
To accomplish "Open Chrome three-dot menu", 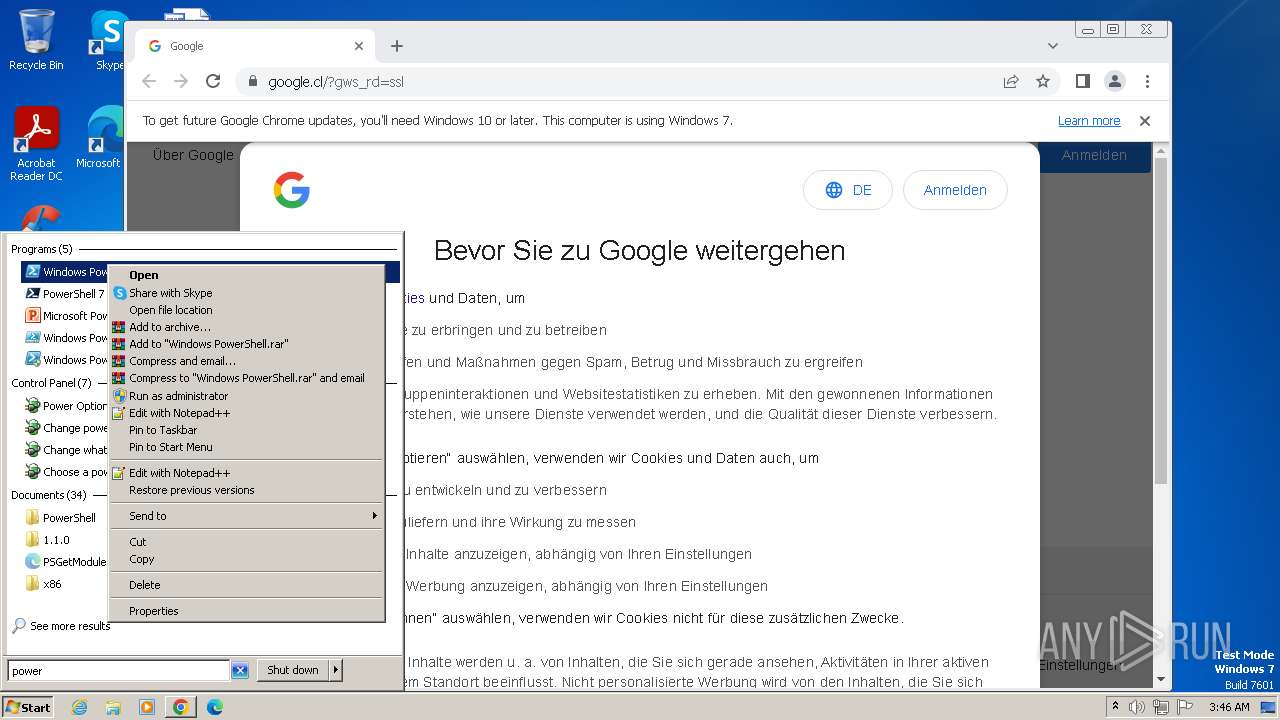I will click(x=1147, y=81).
